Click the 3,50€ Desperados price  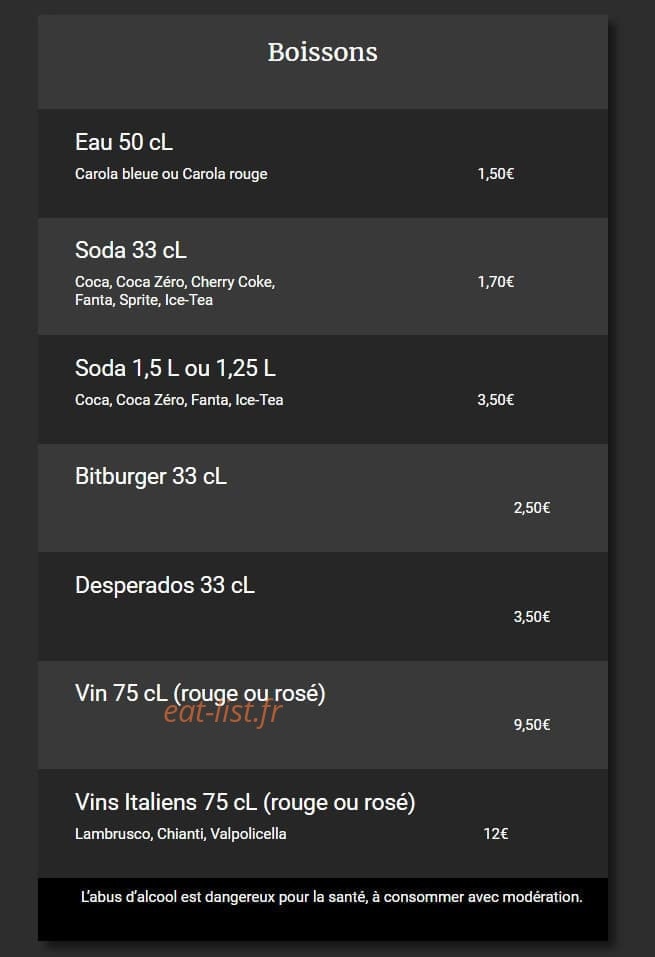pos(532,617)
